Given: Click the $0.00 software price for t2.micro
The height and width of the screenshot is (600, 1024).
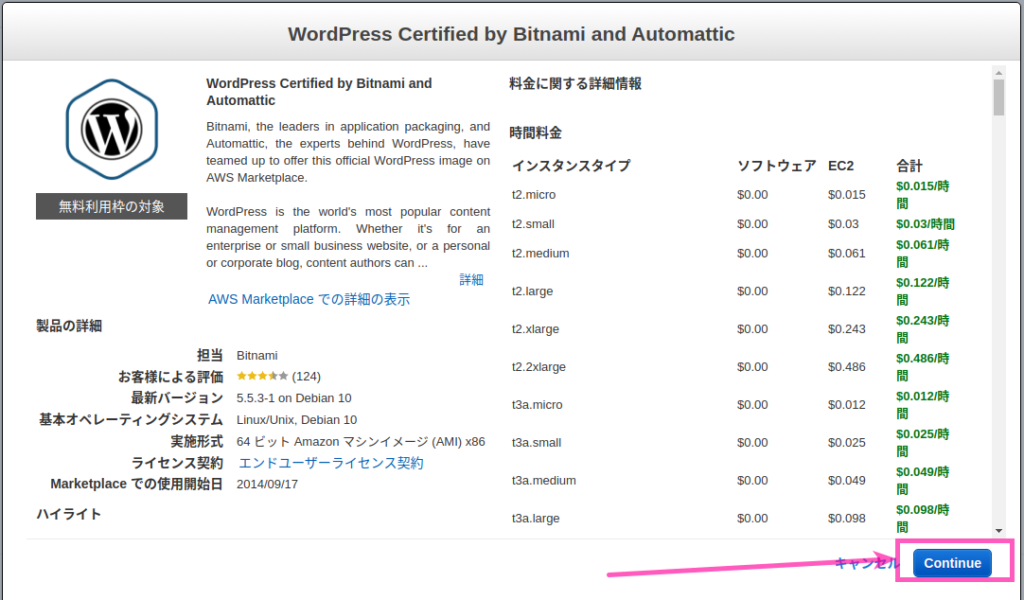Looking at the screenshot, I should pyautogui.click(x=752, y=195).
